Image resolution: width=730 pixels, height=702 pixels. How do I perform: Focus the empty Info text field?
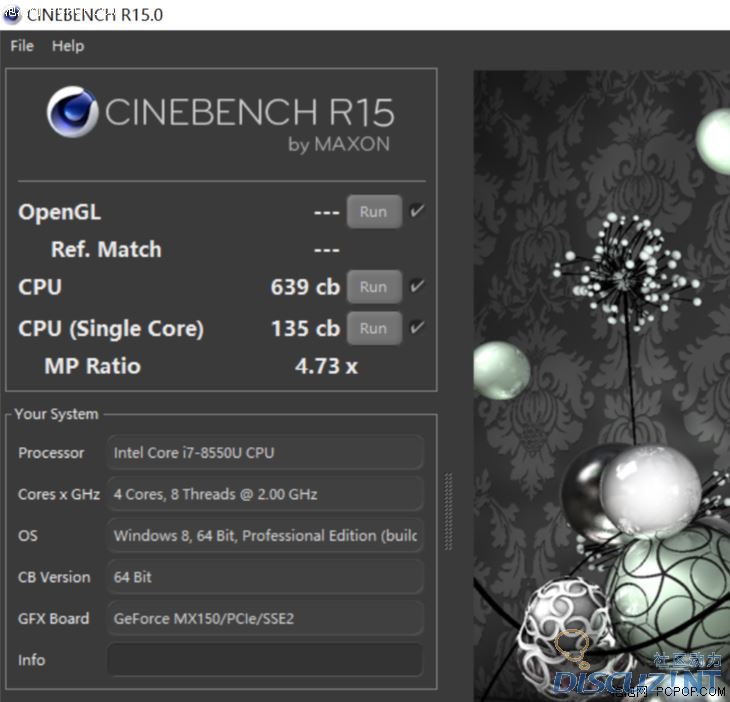(265, 660)
